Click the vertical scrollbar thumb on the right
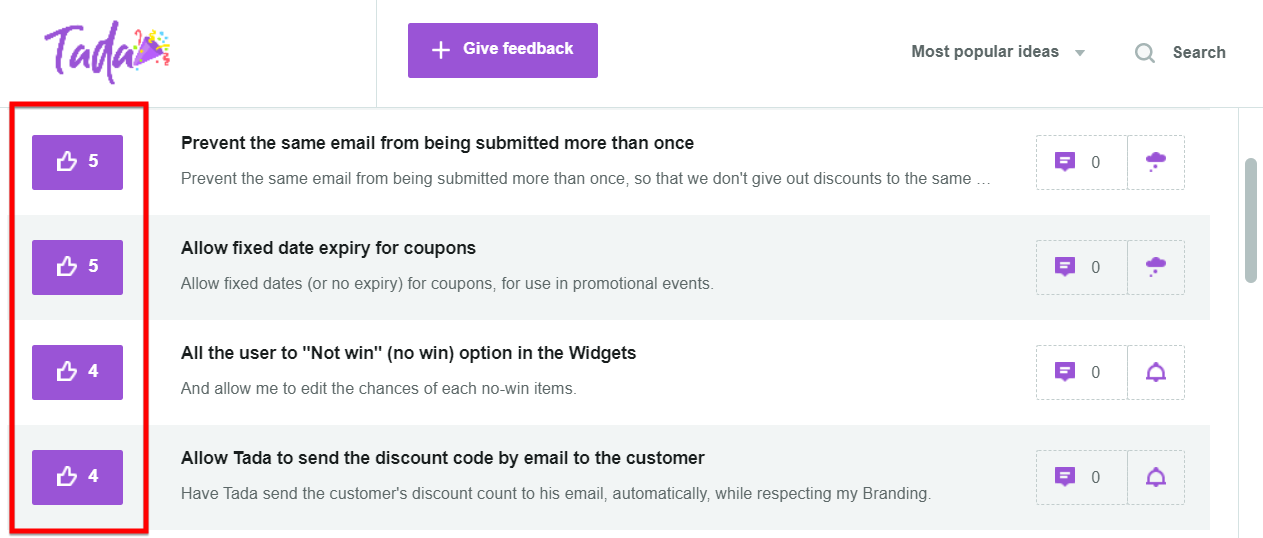 [x=1250, y=220]
